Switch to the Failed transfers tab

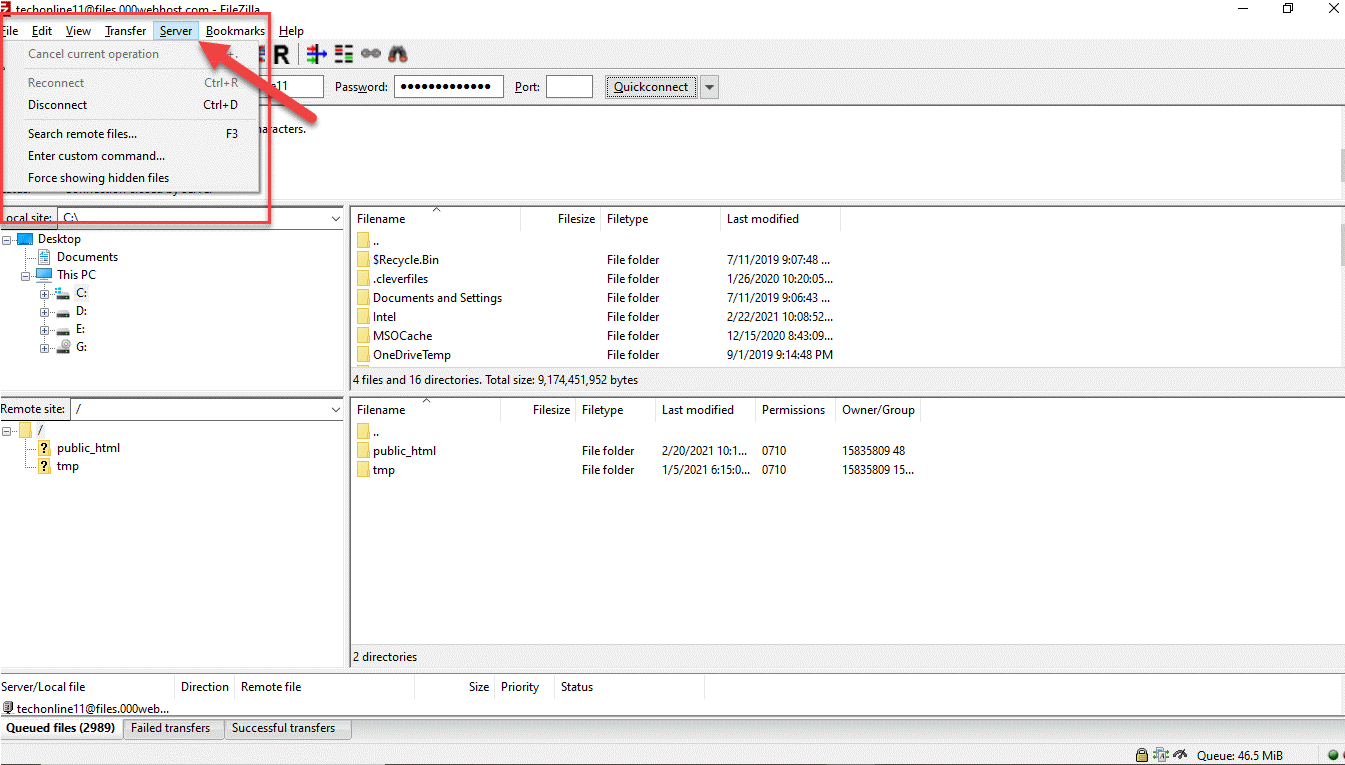point(173,728)
